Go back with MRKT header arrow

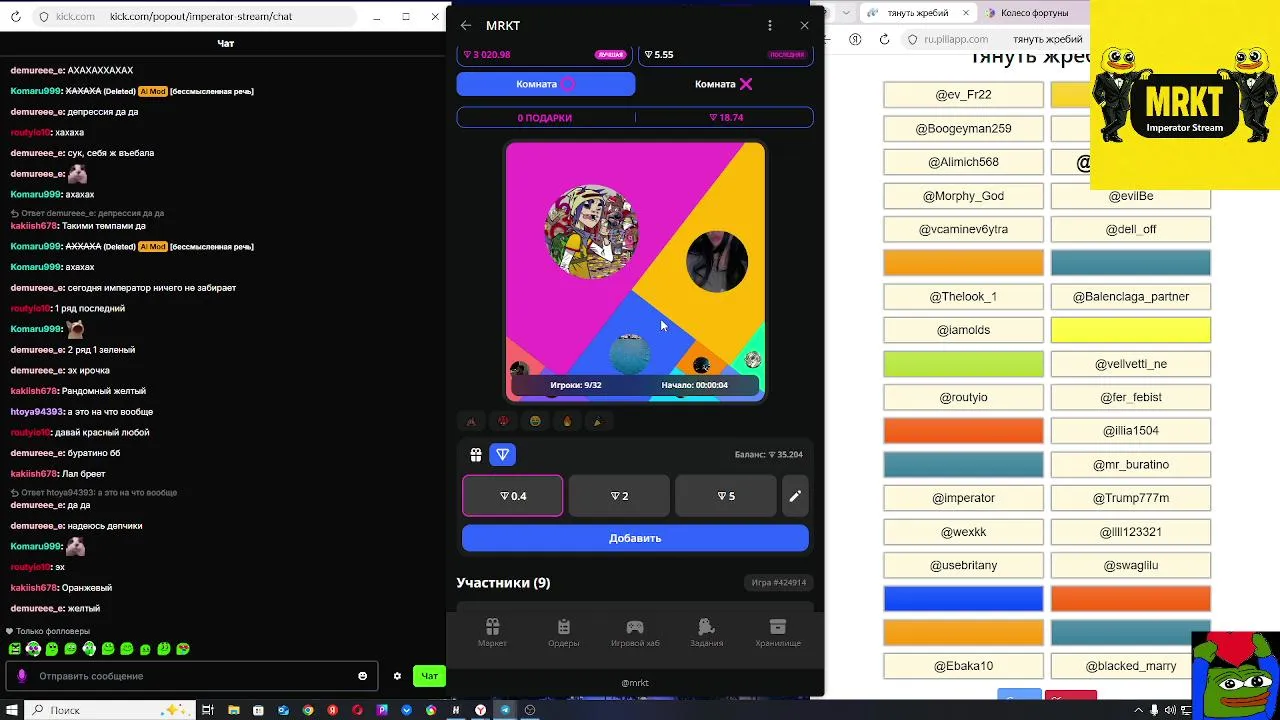pyautogui.click(x=466, y=25)
